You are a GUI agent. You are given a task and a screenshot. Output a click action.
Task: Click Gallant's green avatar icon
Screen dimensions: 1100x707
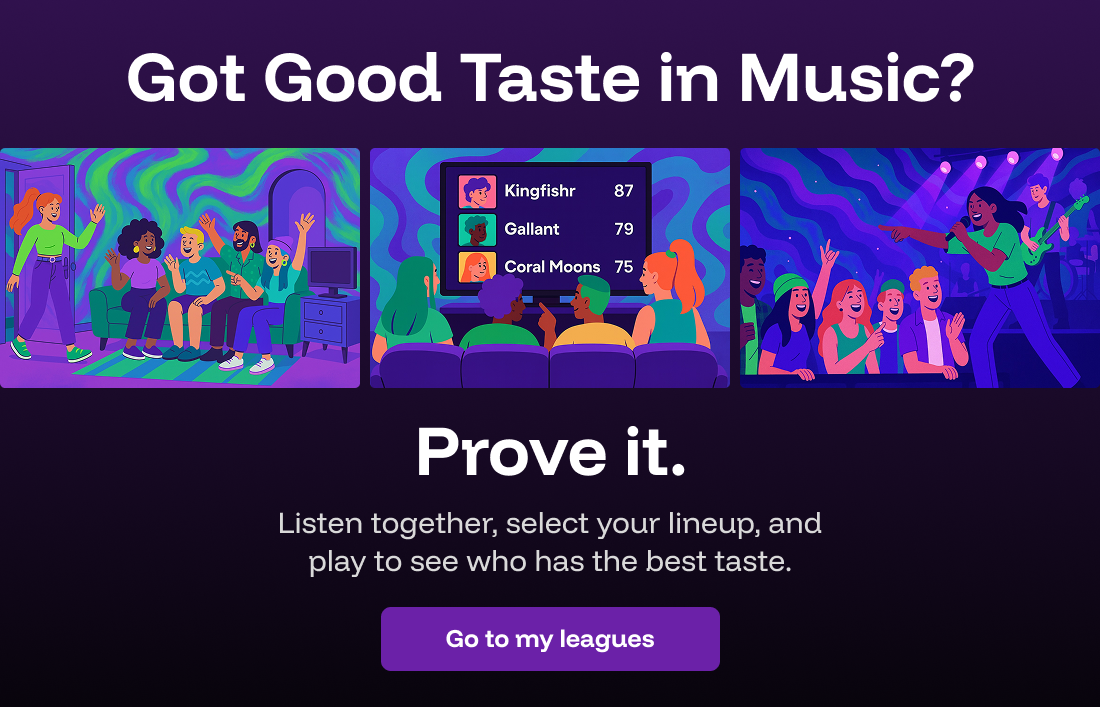(x=477, y=229)
